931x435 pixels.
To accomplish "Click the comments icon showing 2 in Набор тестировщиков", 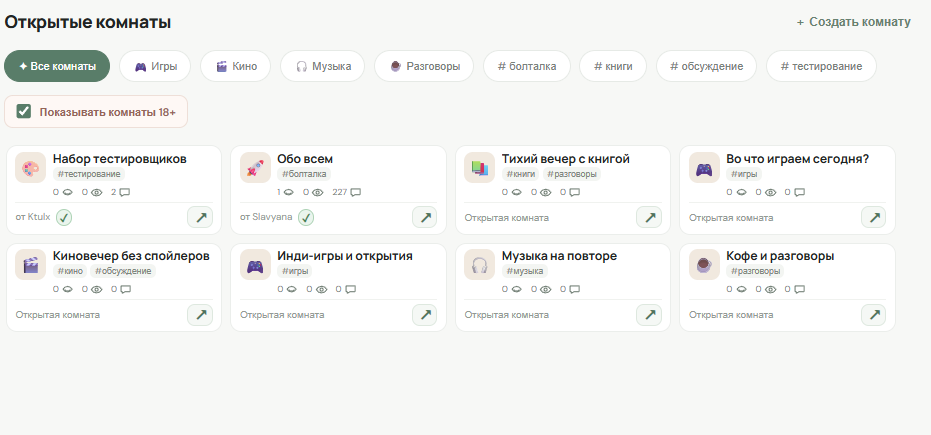I will pos(125,192).
